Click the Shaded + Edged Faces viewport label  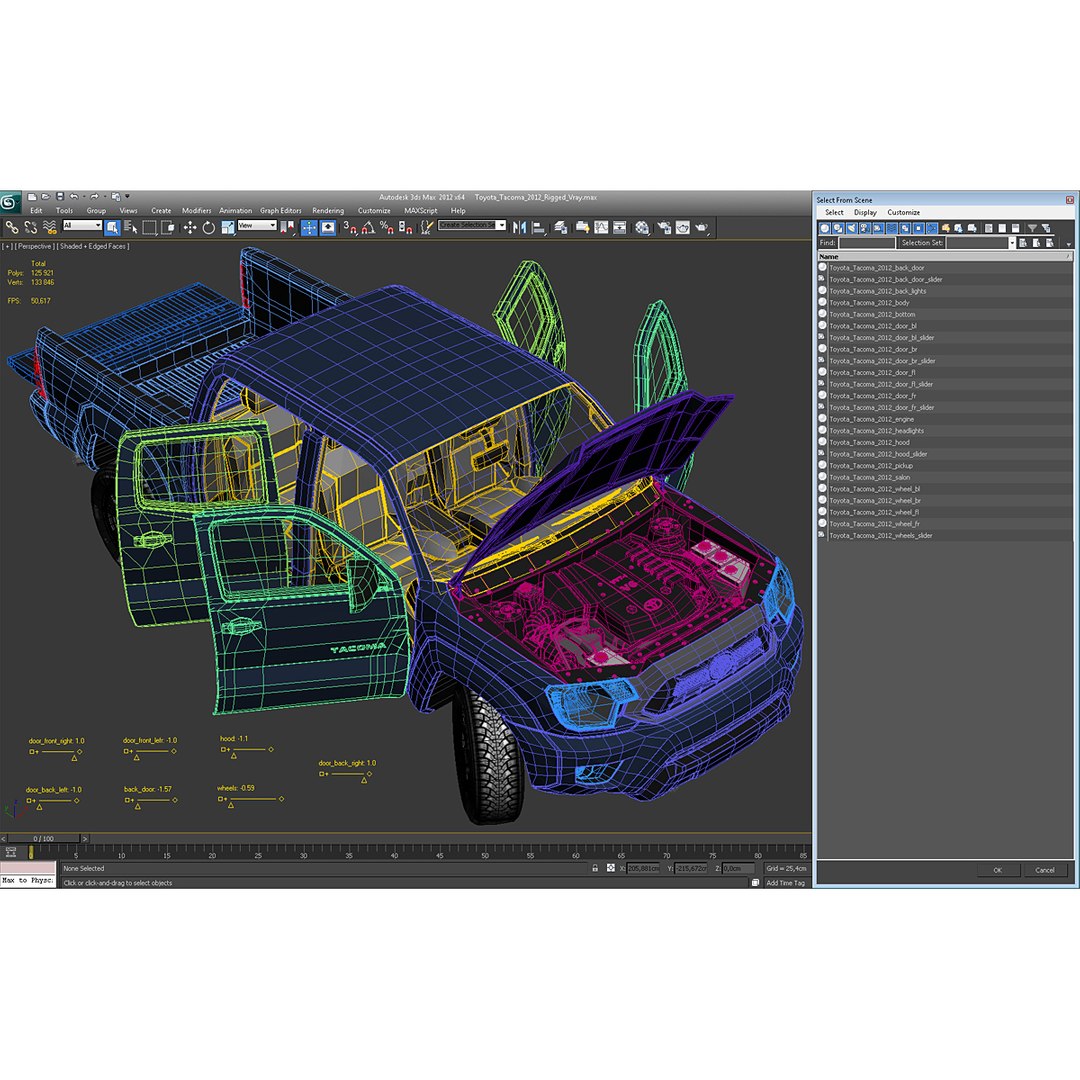[x=93, y=246]
